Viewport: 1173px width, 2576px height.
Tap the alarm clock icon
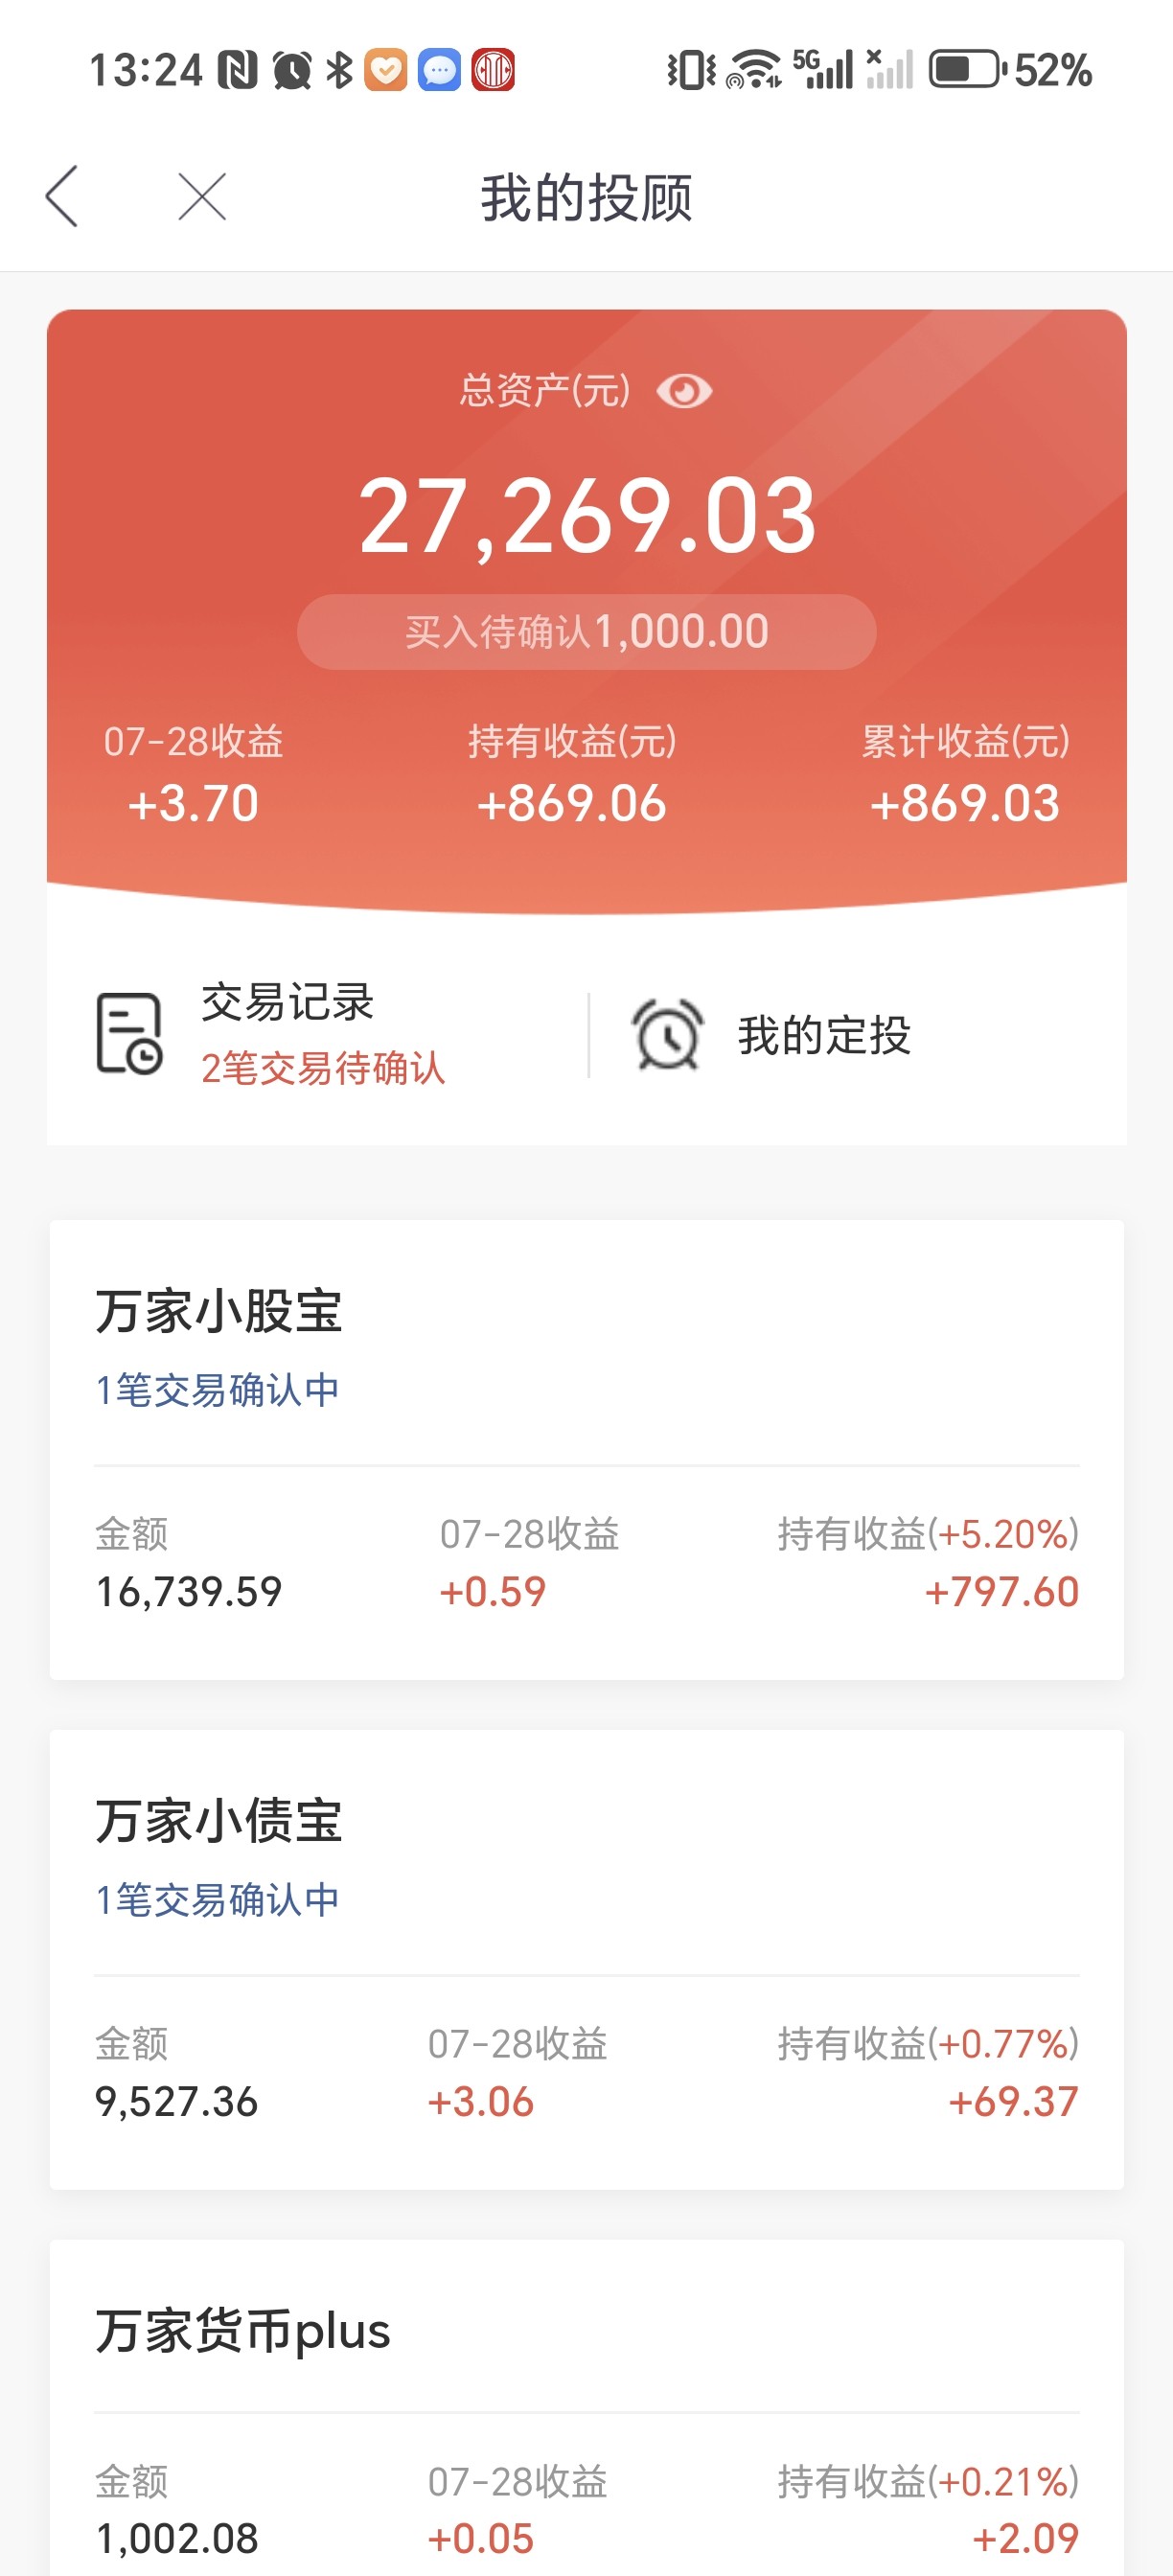point(667,1034)
